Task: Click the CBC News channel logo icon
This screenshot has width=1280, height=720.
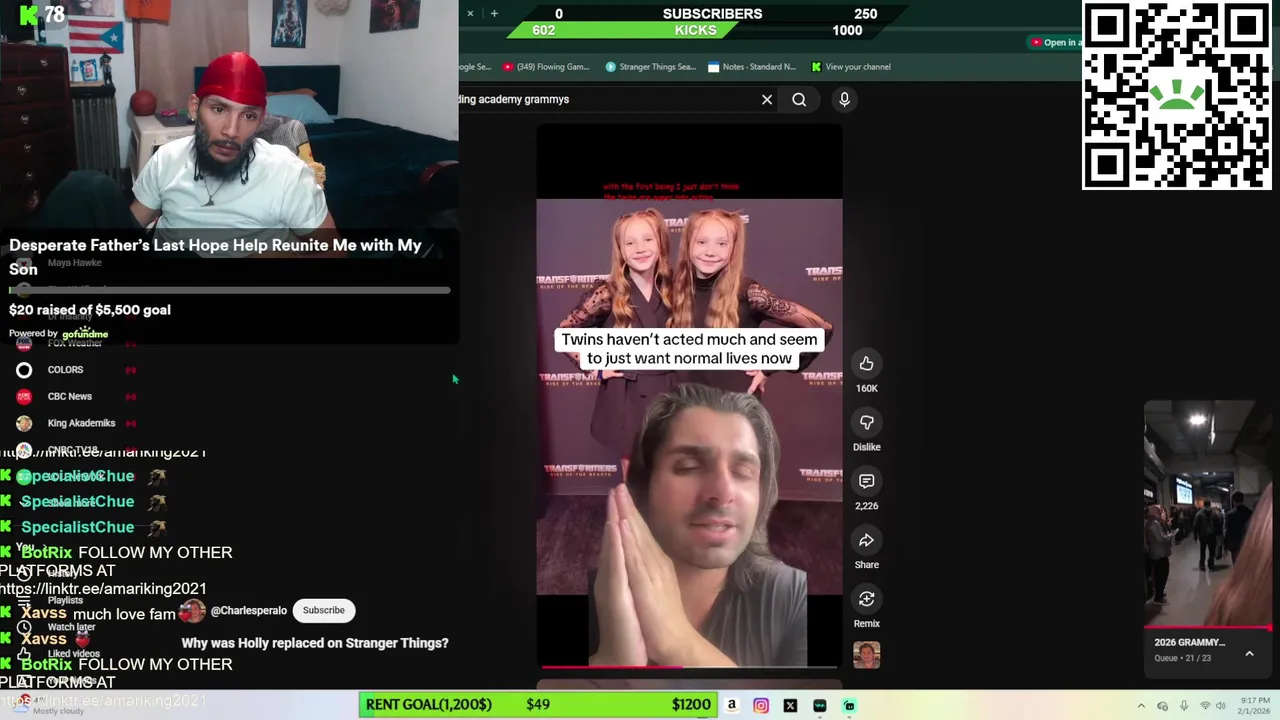Action: click(x=24, y=397)
